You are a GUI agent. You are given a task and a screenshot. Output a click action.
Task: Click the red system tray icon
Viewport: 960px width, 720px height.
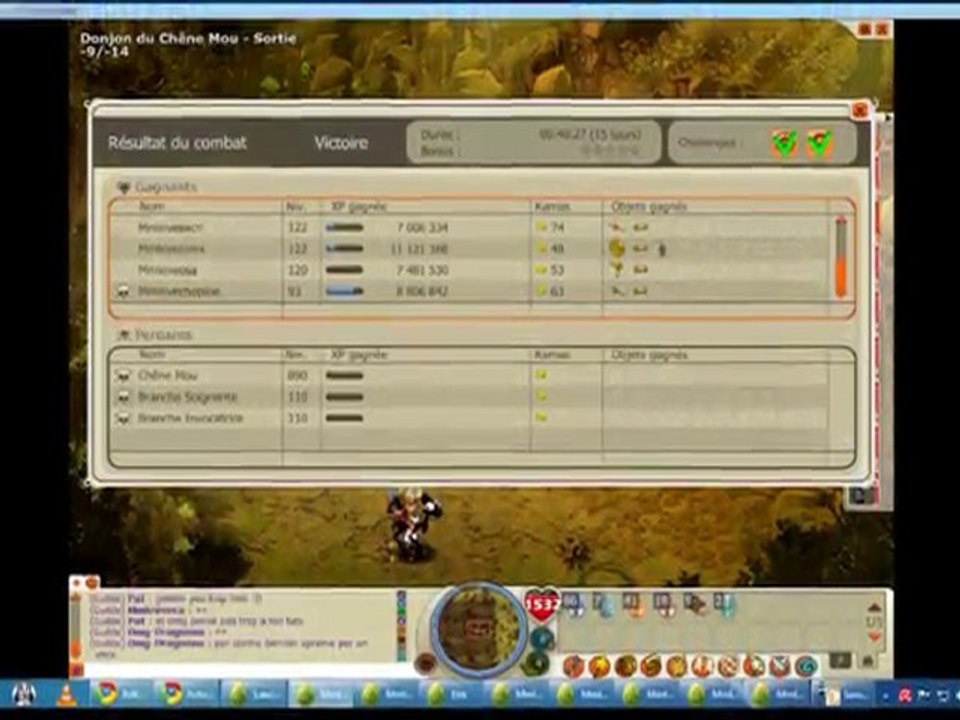905,695
